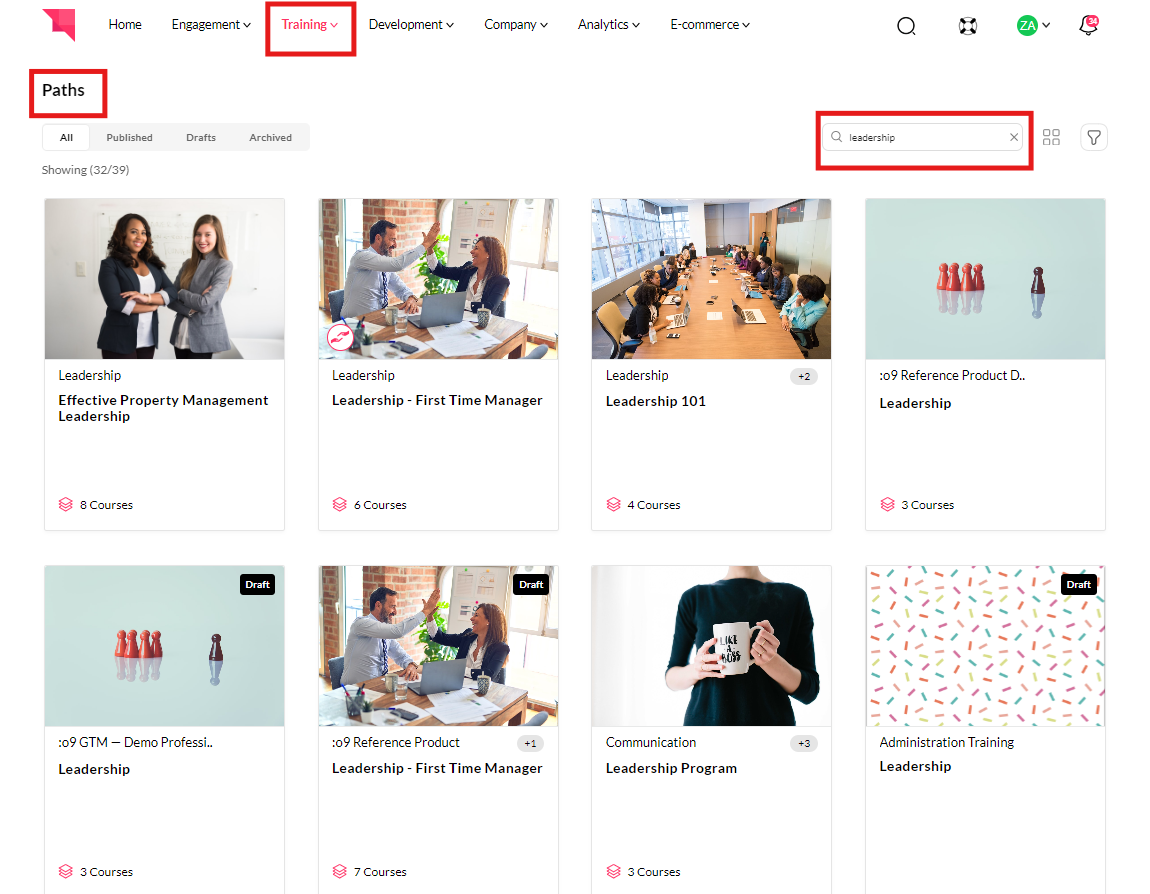This screenshot has width=1150, height=894.
Task: Open Leadership path under :o9 GTM
Action: [94, 769]
